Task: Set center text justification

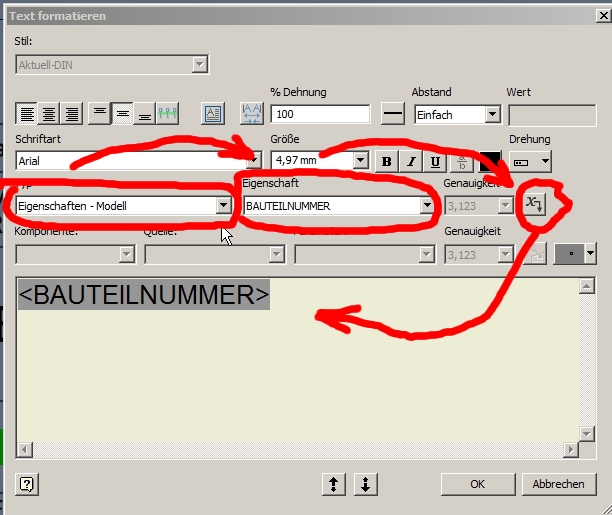Action: pyautogui.click(x=49, y=114)
